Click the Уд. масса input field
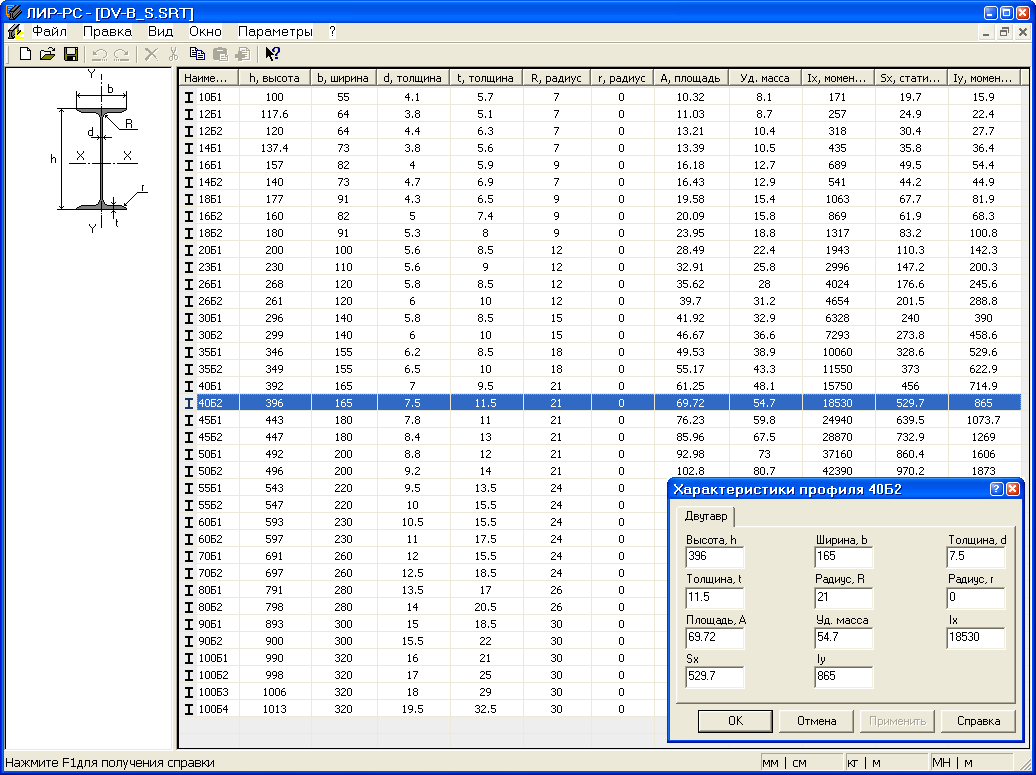 click(844, 637)
